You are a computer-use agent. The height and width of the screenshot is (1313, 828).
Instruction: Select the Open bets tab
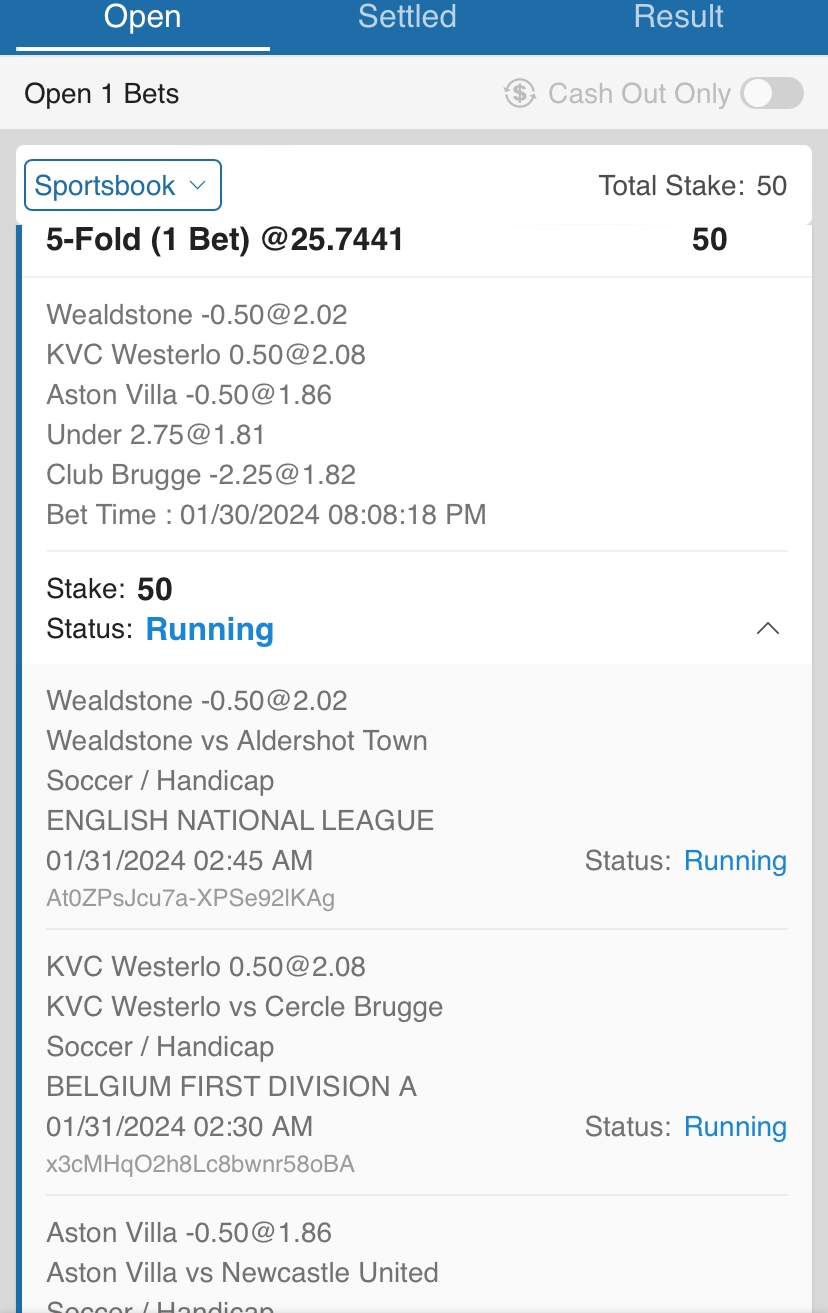pyautogui.click(x=143, y=18)
